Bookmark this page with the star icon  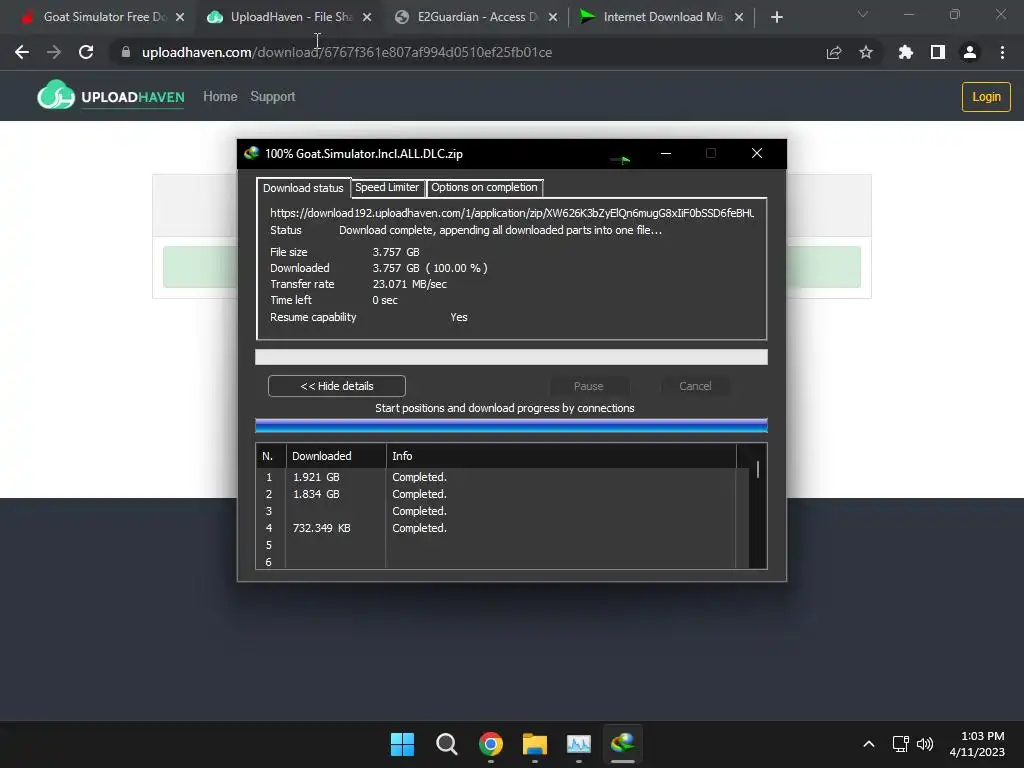pyautogui.click(x=866, y=52)
